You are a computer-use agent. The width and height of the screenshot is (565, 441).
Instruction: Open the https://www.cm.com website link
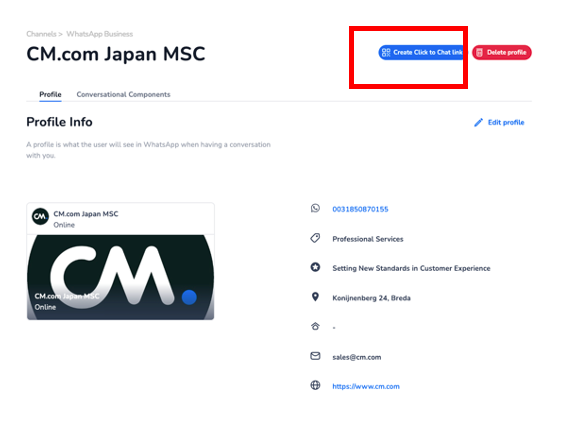366,387
